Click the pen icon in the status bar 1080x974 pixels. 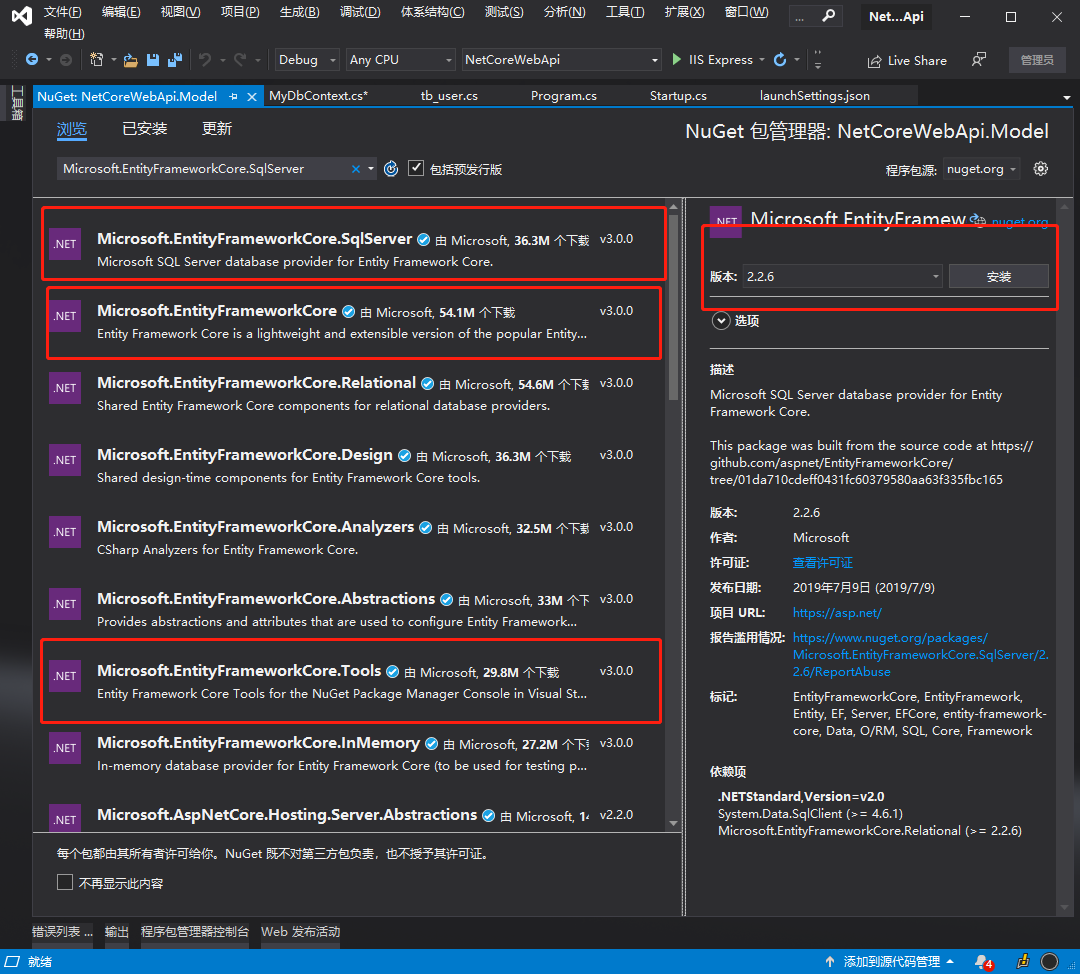[x=1023, y=961]
